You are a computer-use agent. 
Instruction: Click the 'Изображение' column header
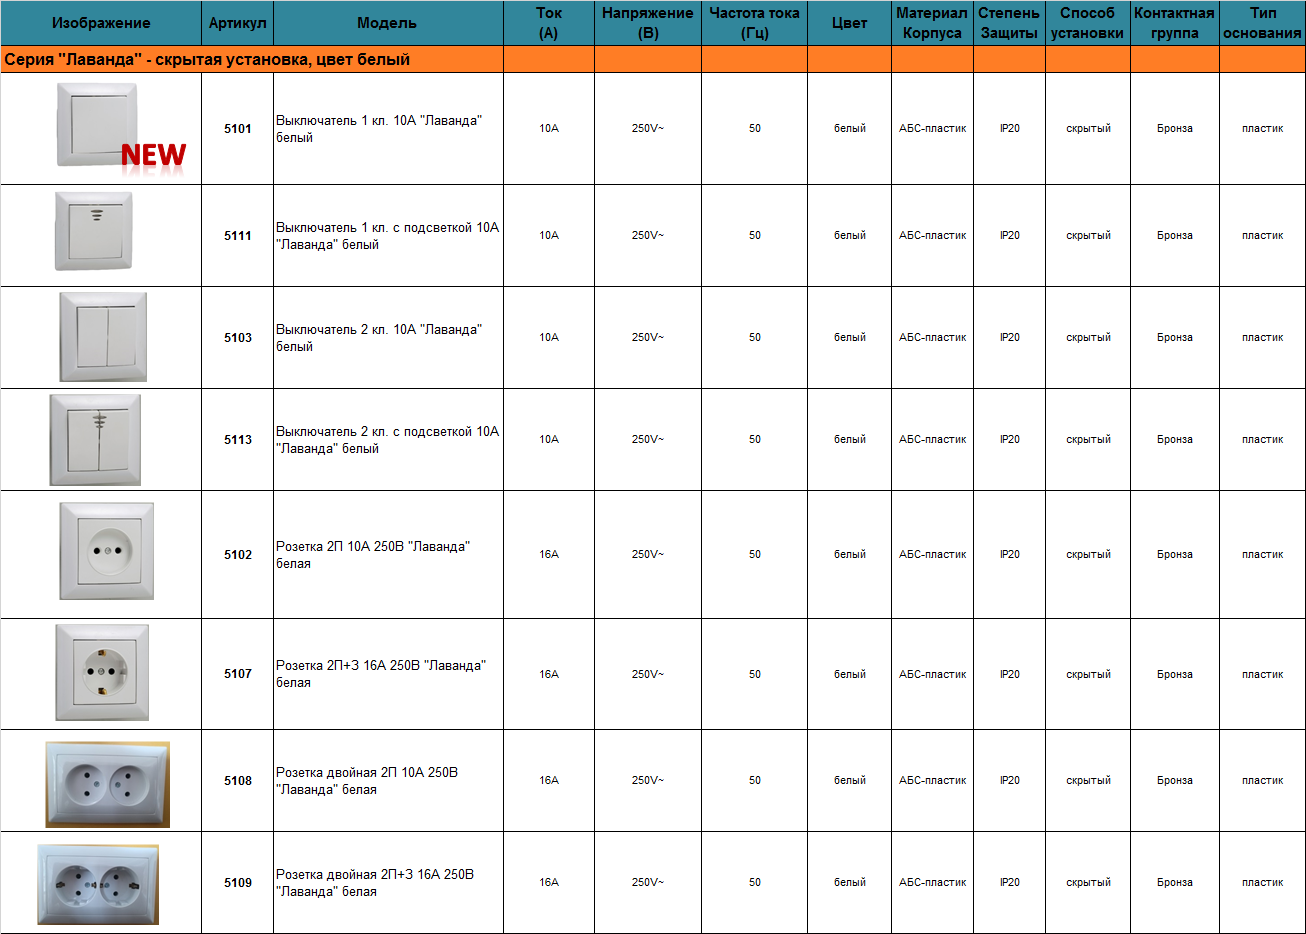(101, 23)
